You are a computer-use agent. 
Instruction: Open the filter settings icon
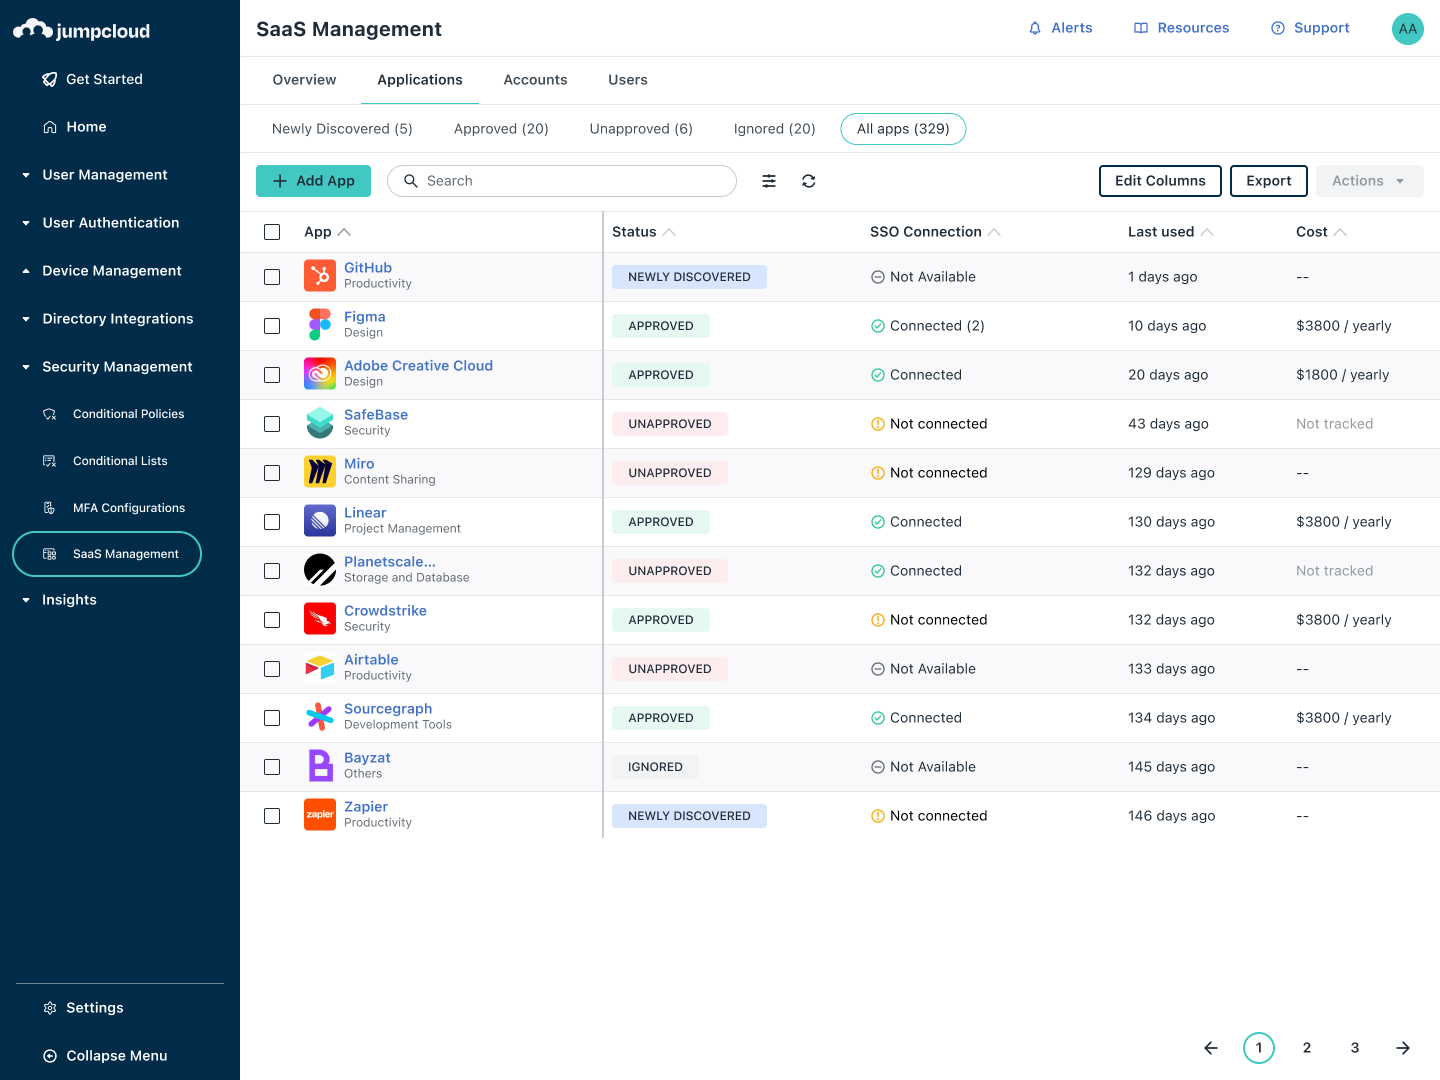[x=769, y=181]
